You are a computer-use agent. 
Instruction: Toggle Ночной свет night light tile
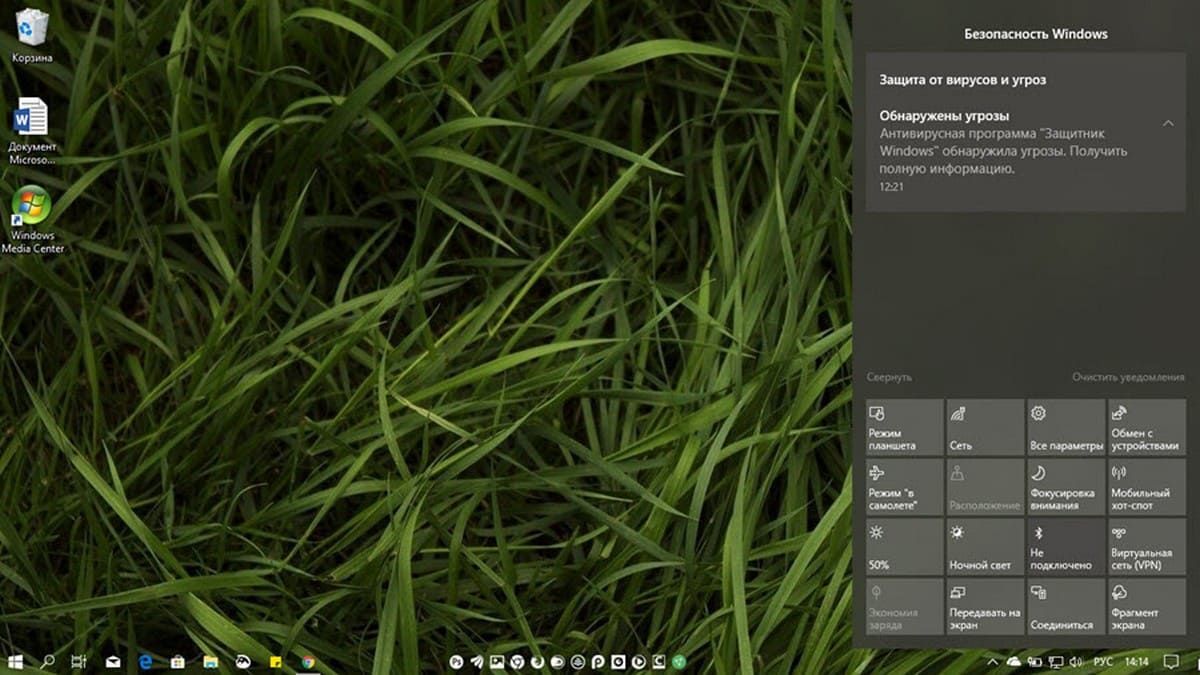point(985,546)
